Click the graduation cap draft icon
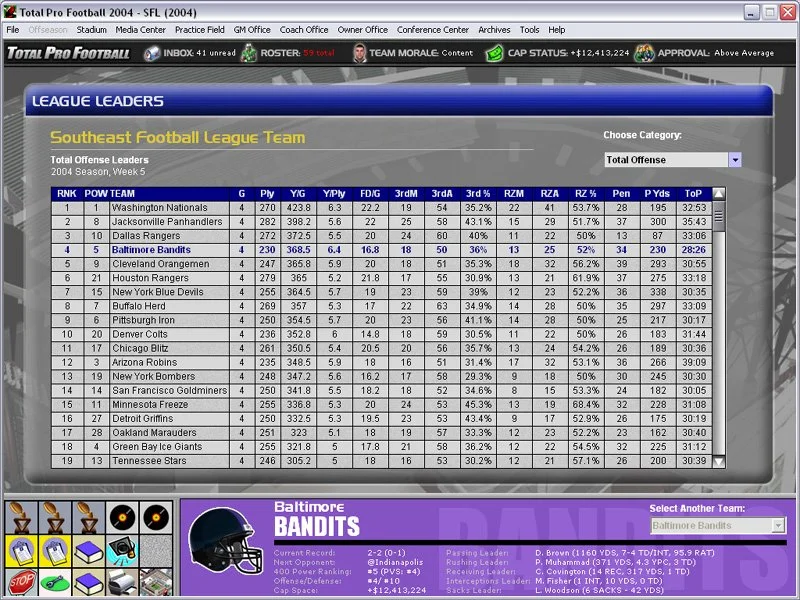Image resolution: width=800 pixels, height=600 pixels. coord(122,550)
